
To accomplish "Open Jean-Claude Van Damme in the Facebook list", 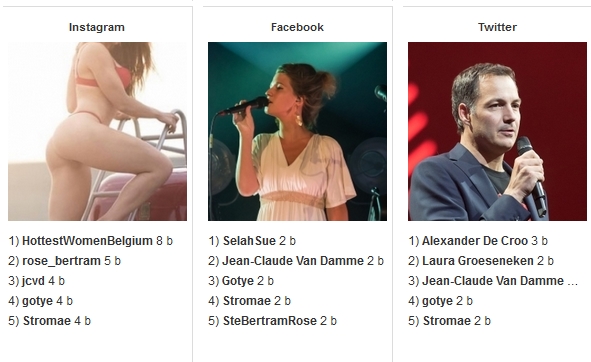I will (293, 261).
